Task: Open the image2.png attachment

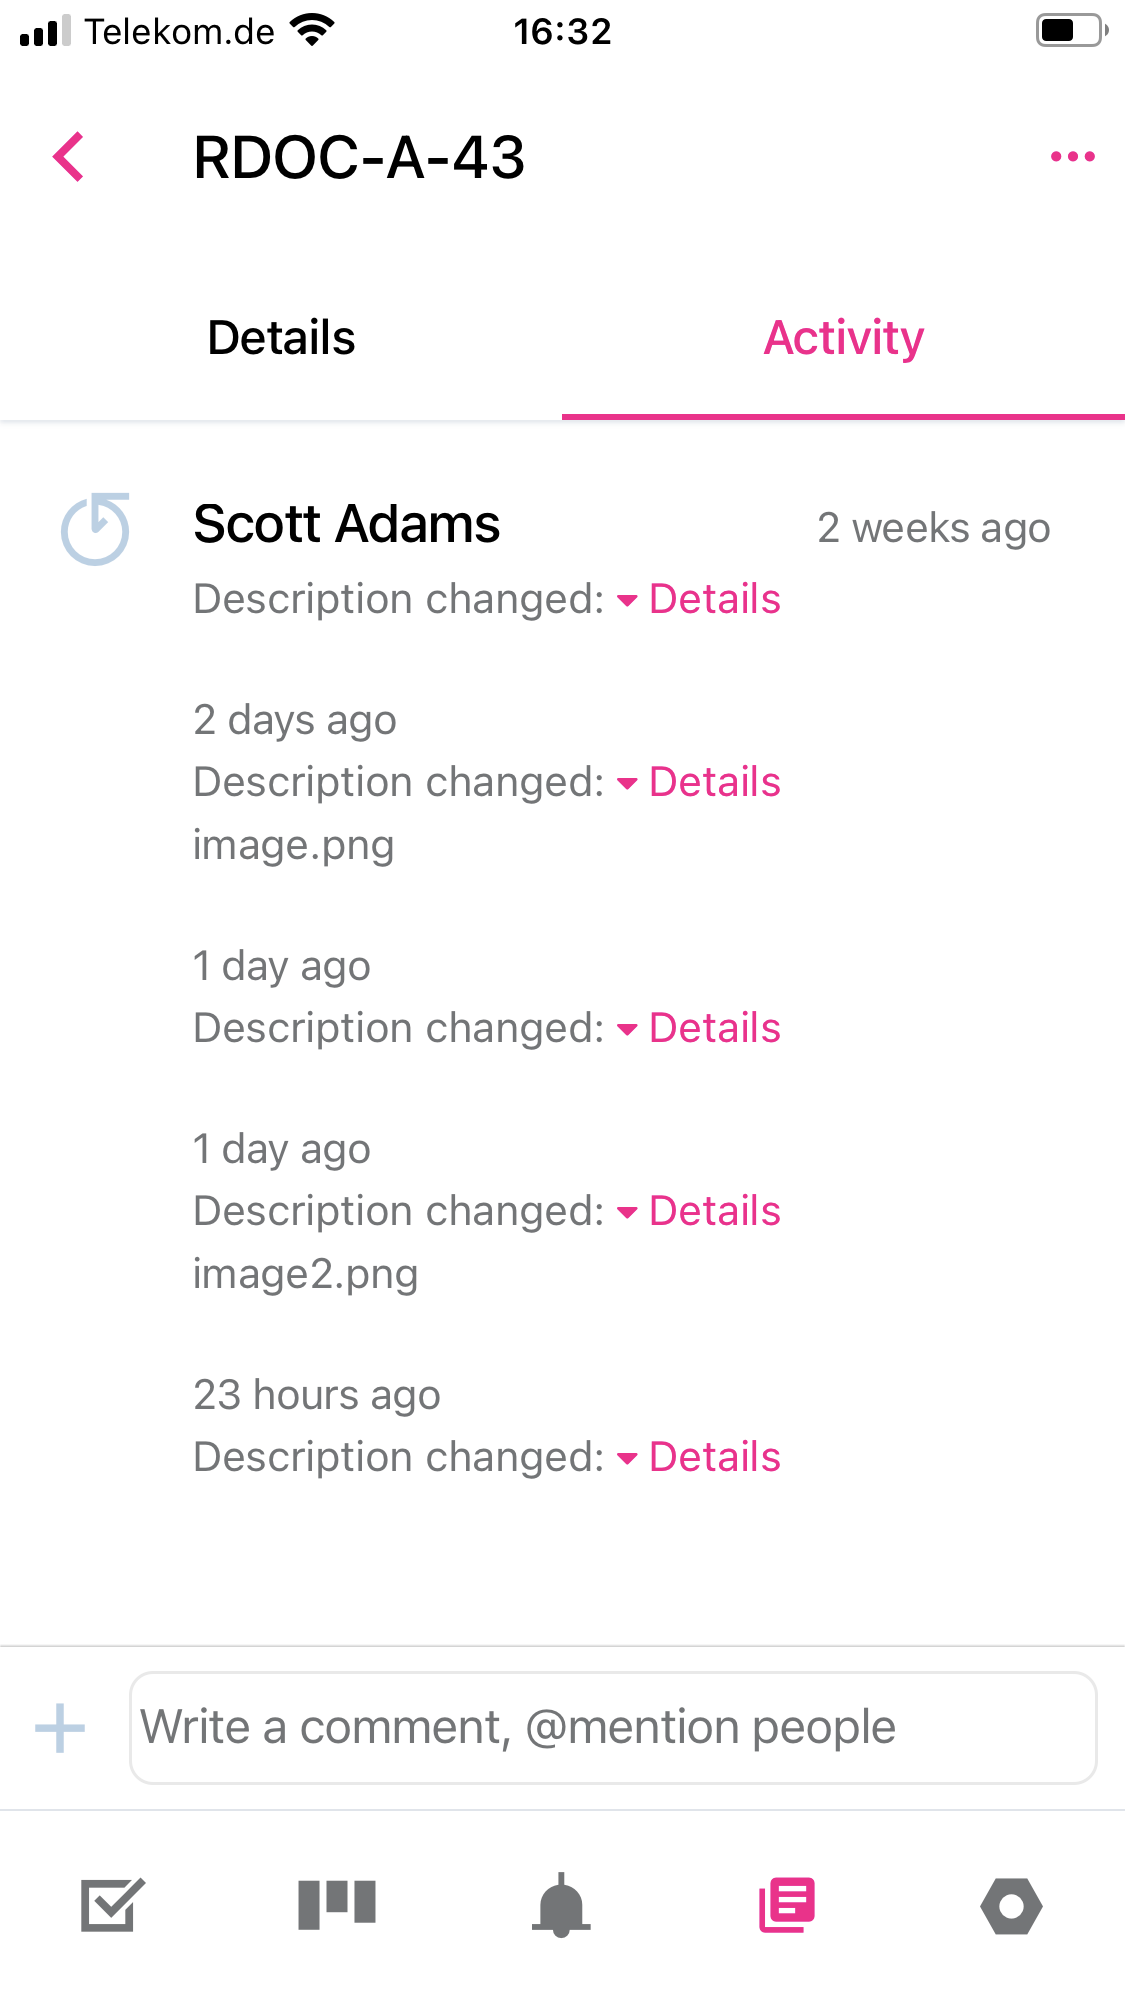Action: tap(305, 1273)
